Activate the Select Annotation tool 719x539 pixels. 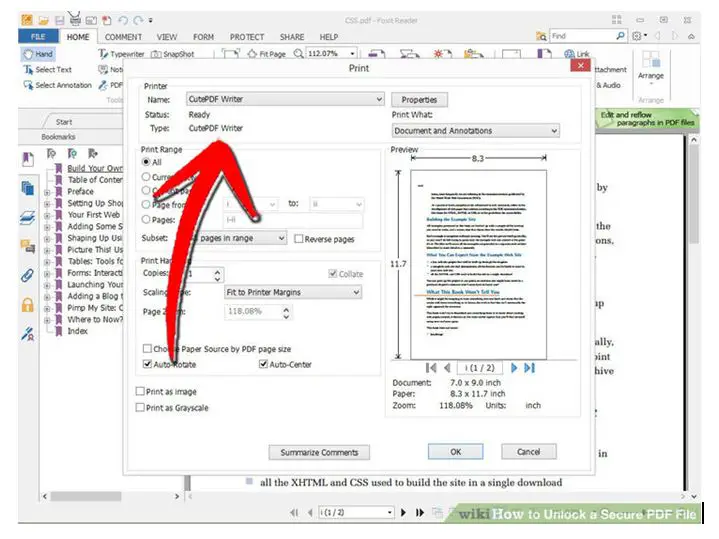click(x=57, y=85)
